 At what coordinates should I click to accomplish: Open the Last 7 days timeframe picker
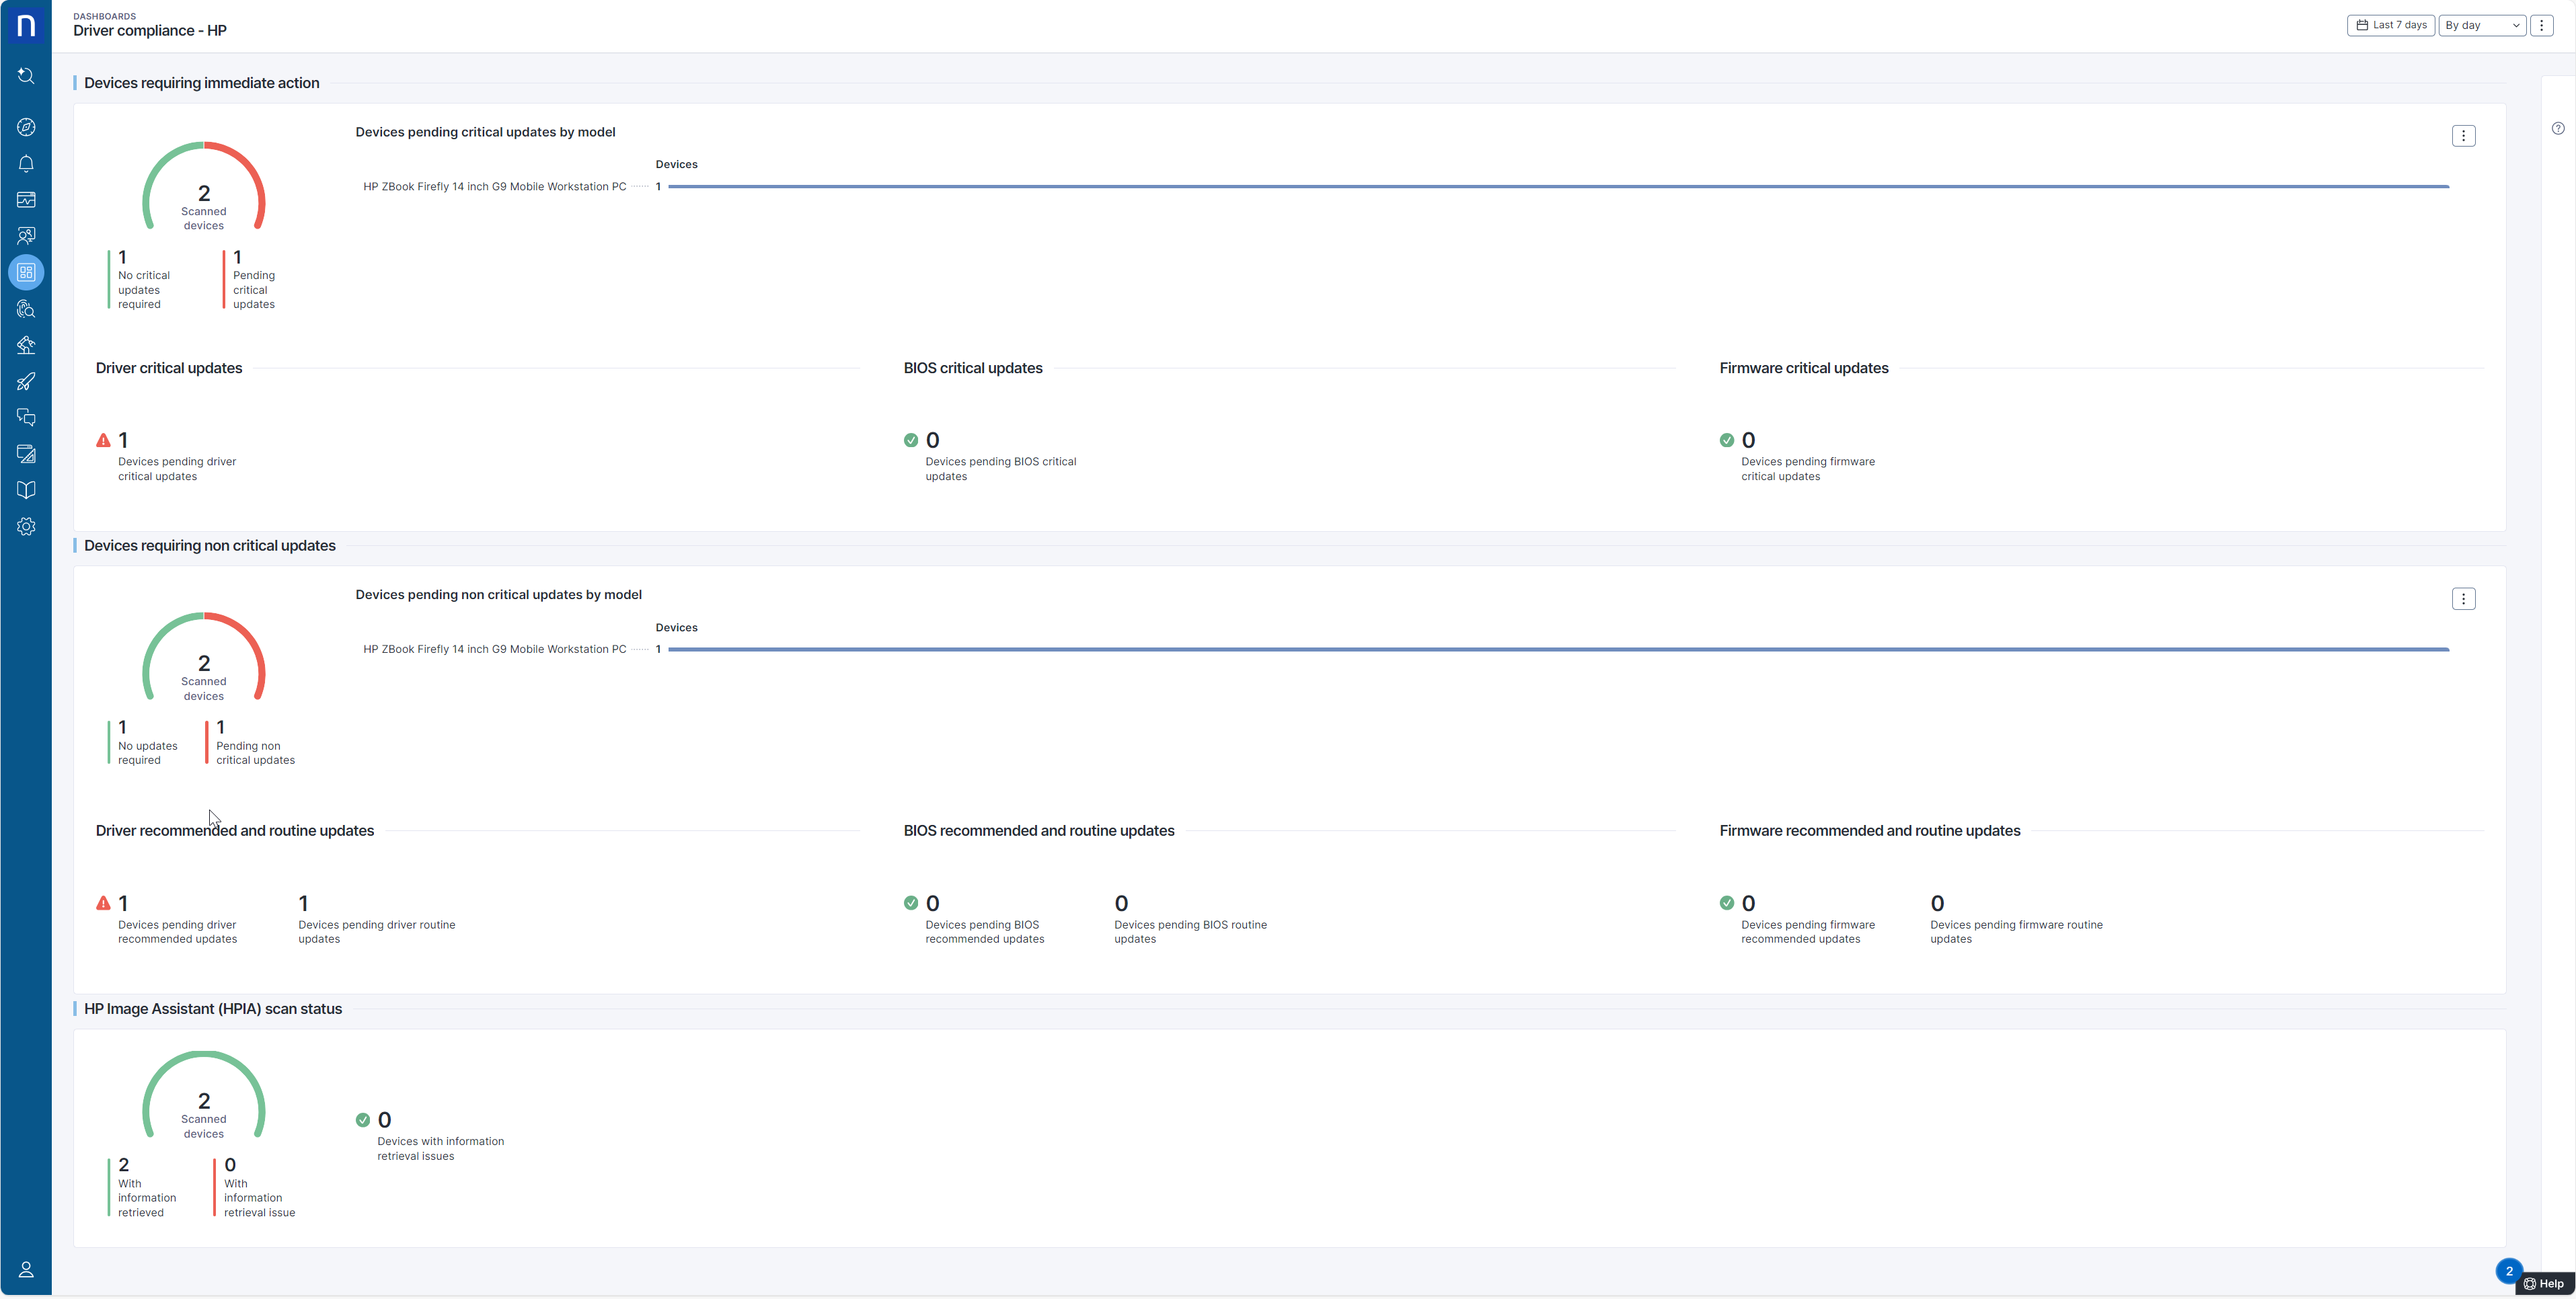coord(2390,25)
